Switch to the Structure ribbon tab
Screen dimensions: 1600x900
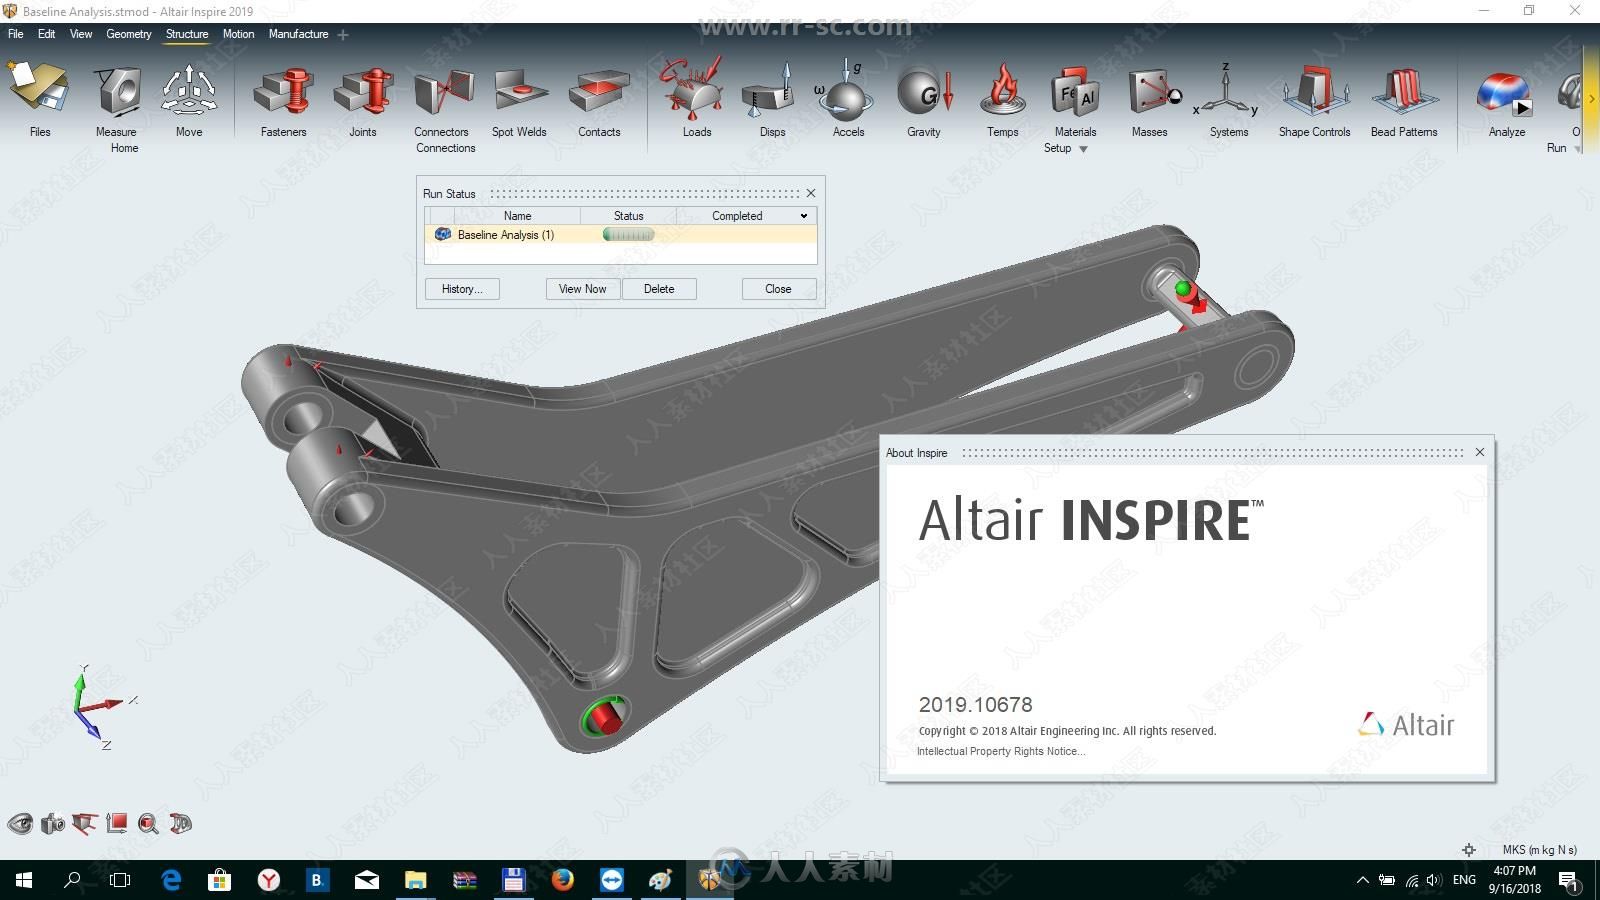pyautogui.click(x=187, y=34)
